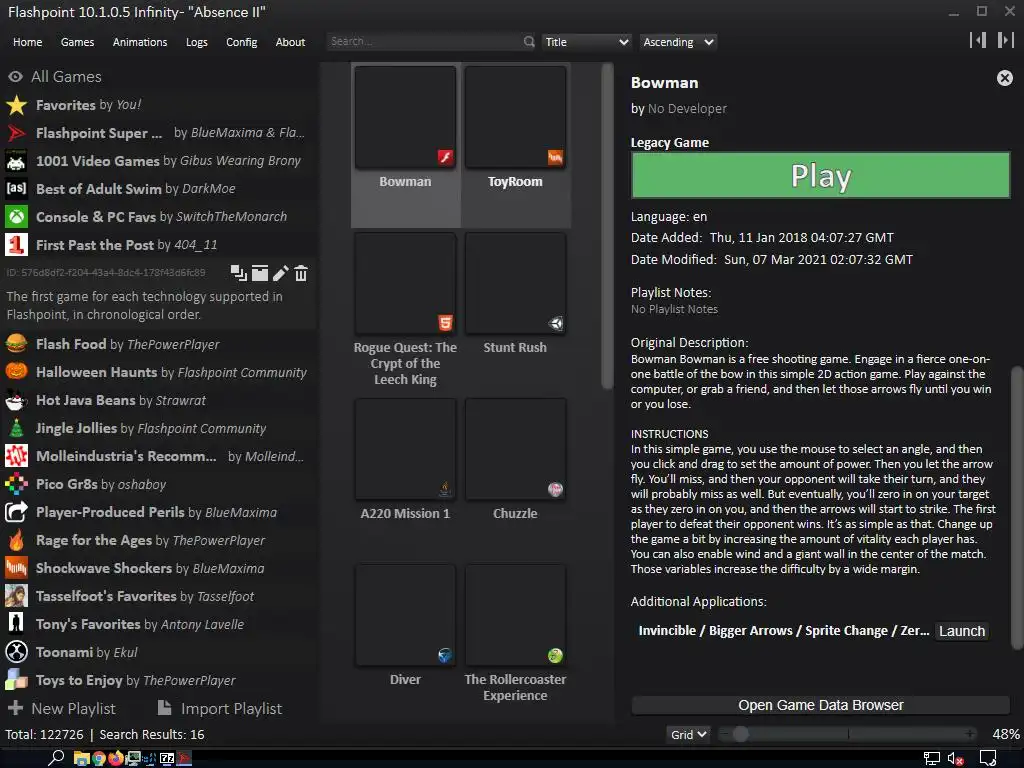Collapse the left sidebar with the arrow icon
1024x768 pixels.
978,40
